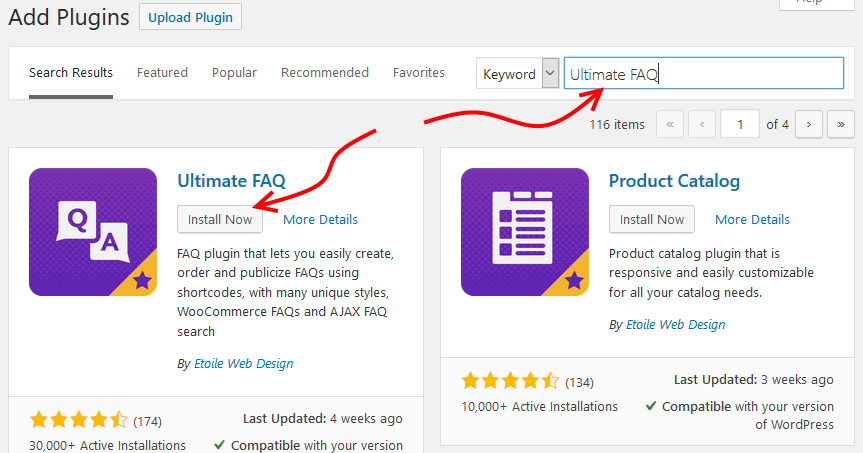Click the Product Catalog plugin icon
The width and height of the screenshot is (863, 453).
[x=525, y=232]
